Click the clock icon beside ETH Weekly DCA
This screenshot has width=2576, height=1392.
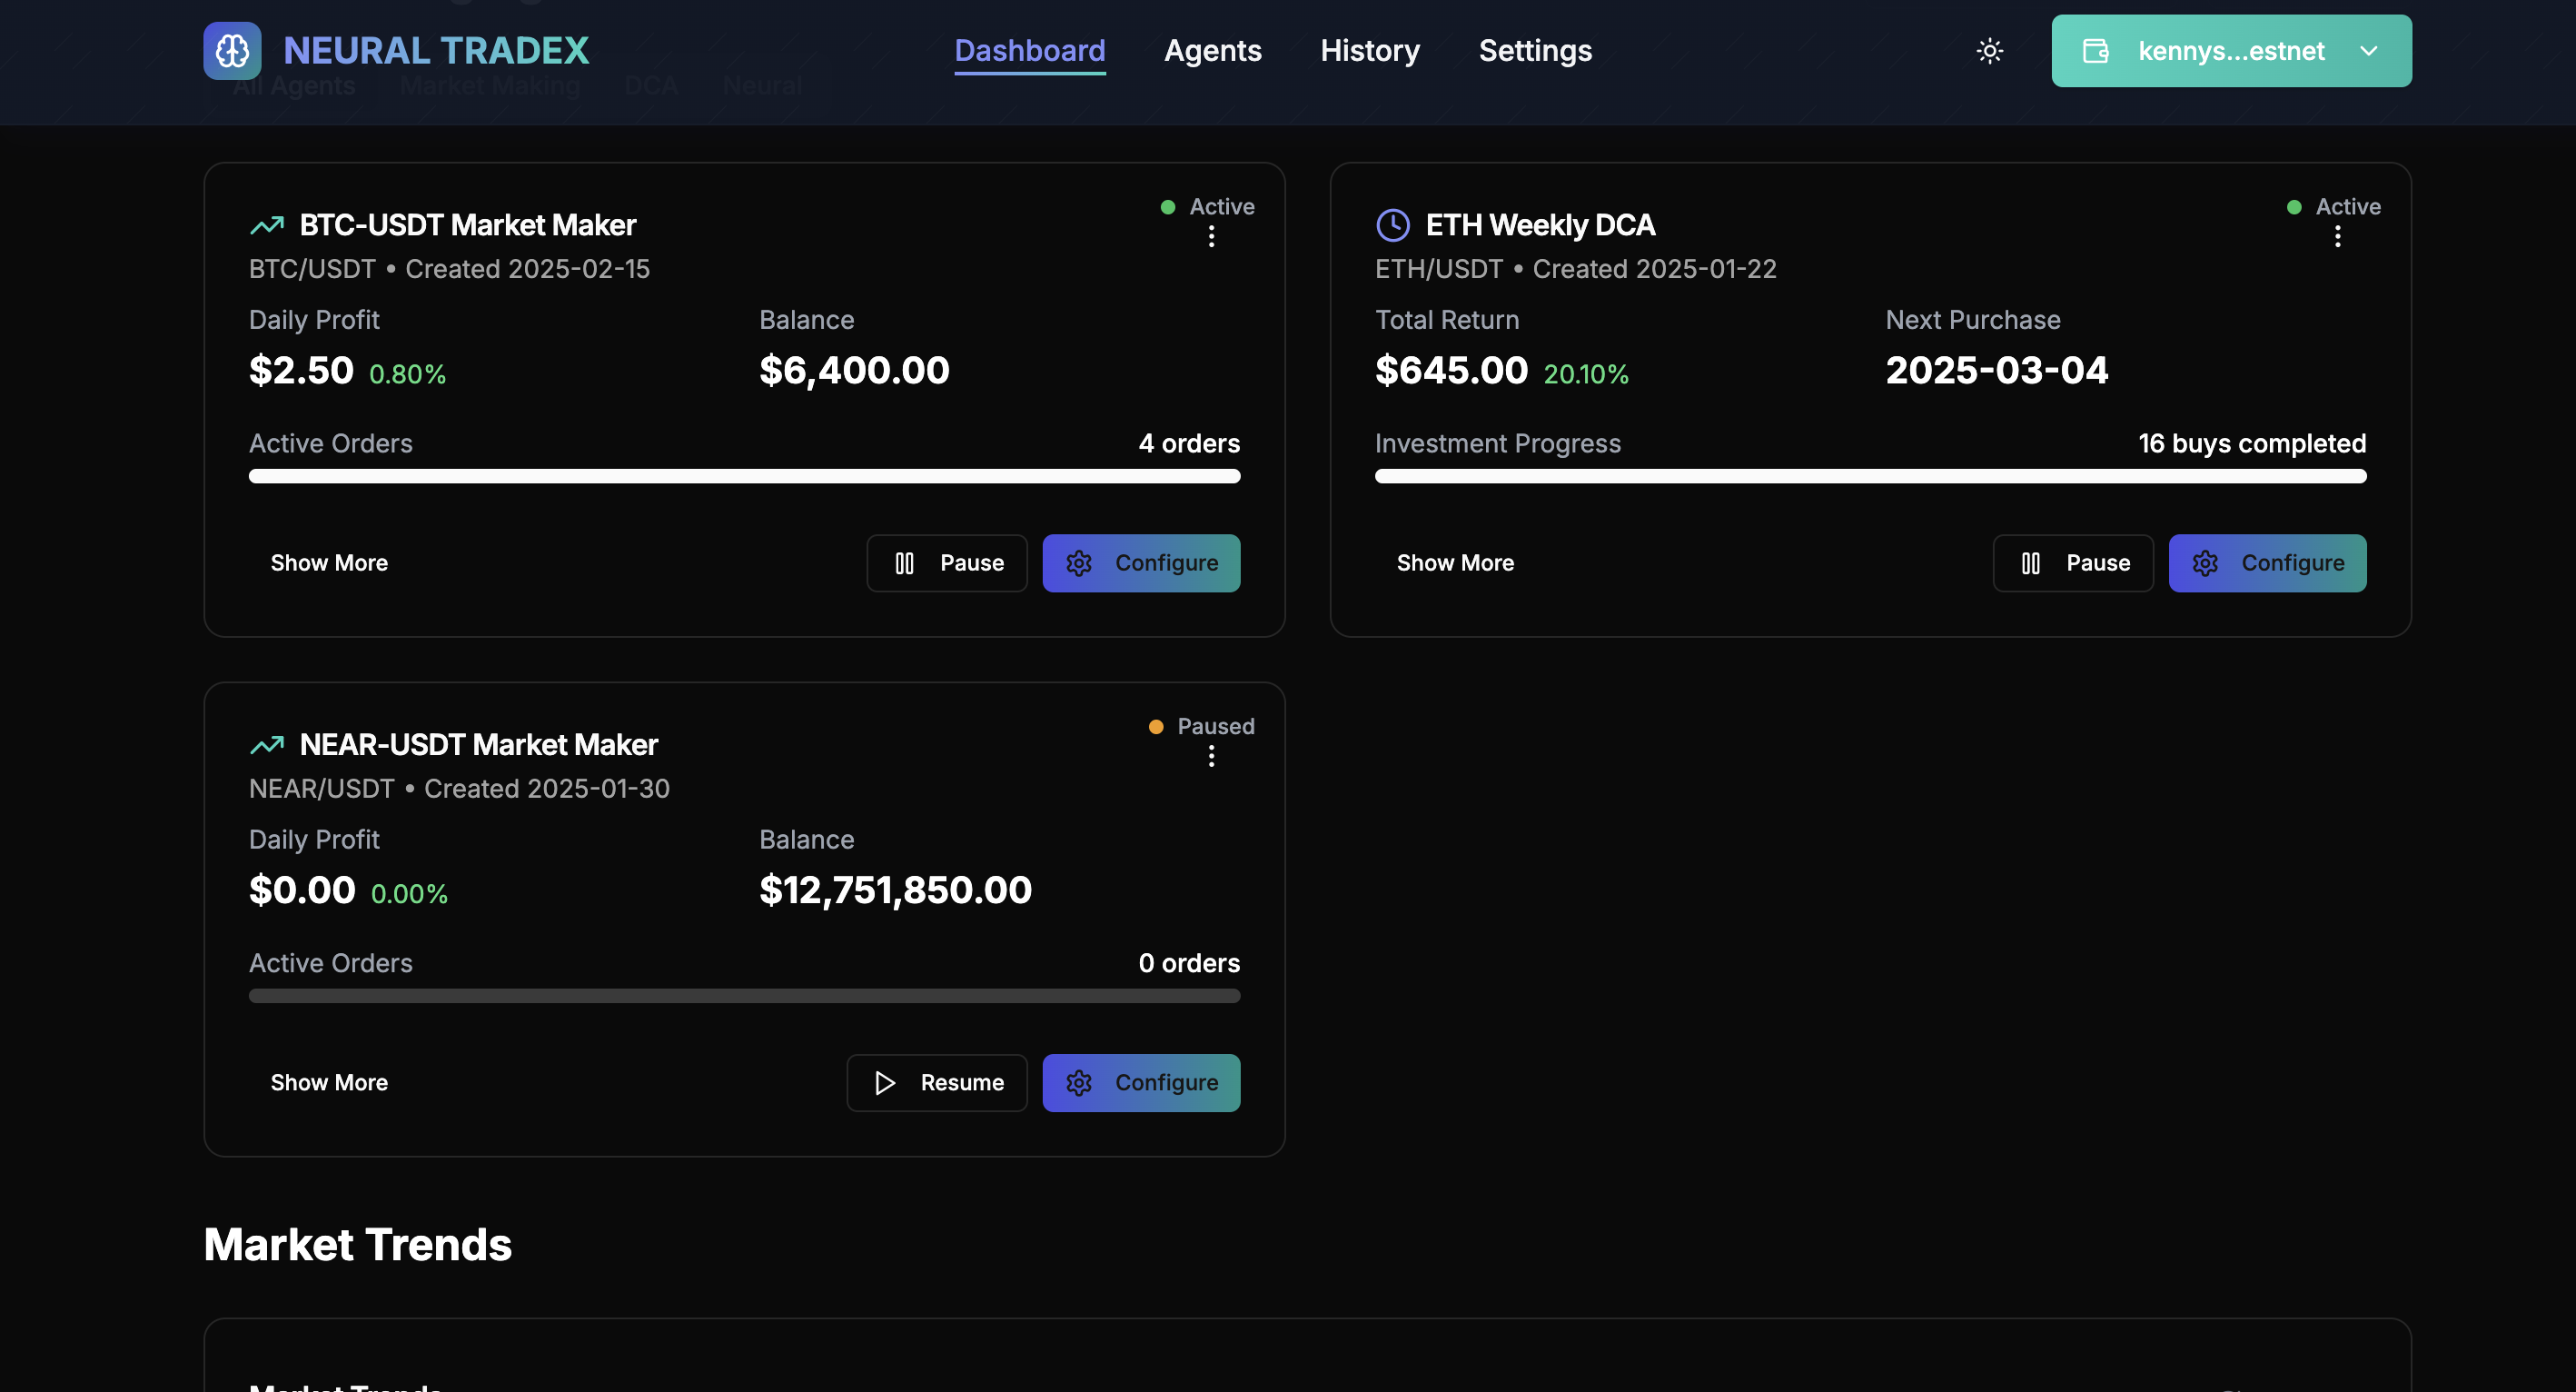1392,225
